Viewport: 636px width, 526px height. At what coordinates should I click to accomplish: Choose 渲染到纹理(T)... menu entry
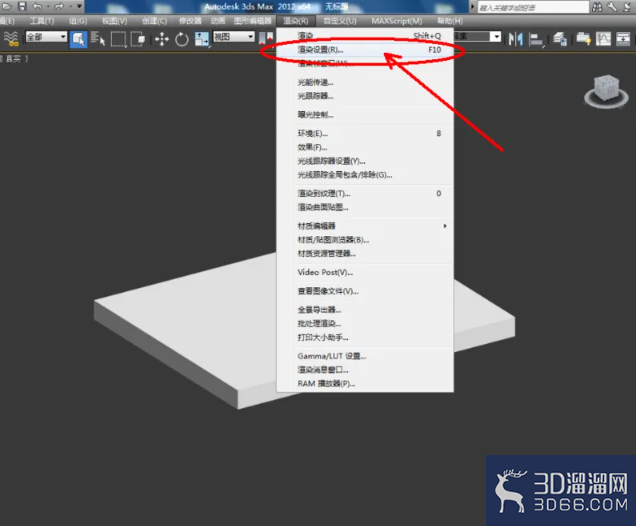pos(365,193)
